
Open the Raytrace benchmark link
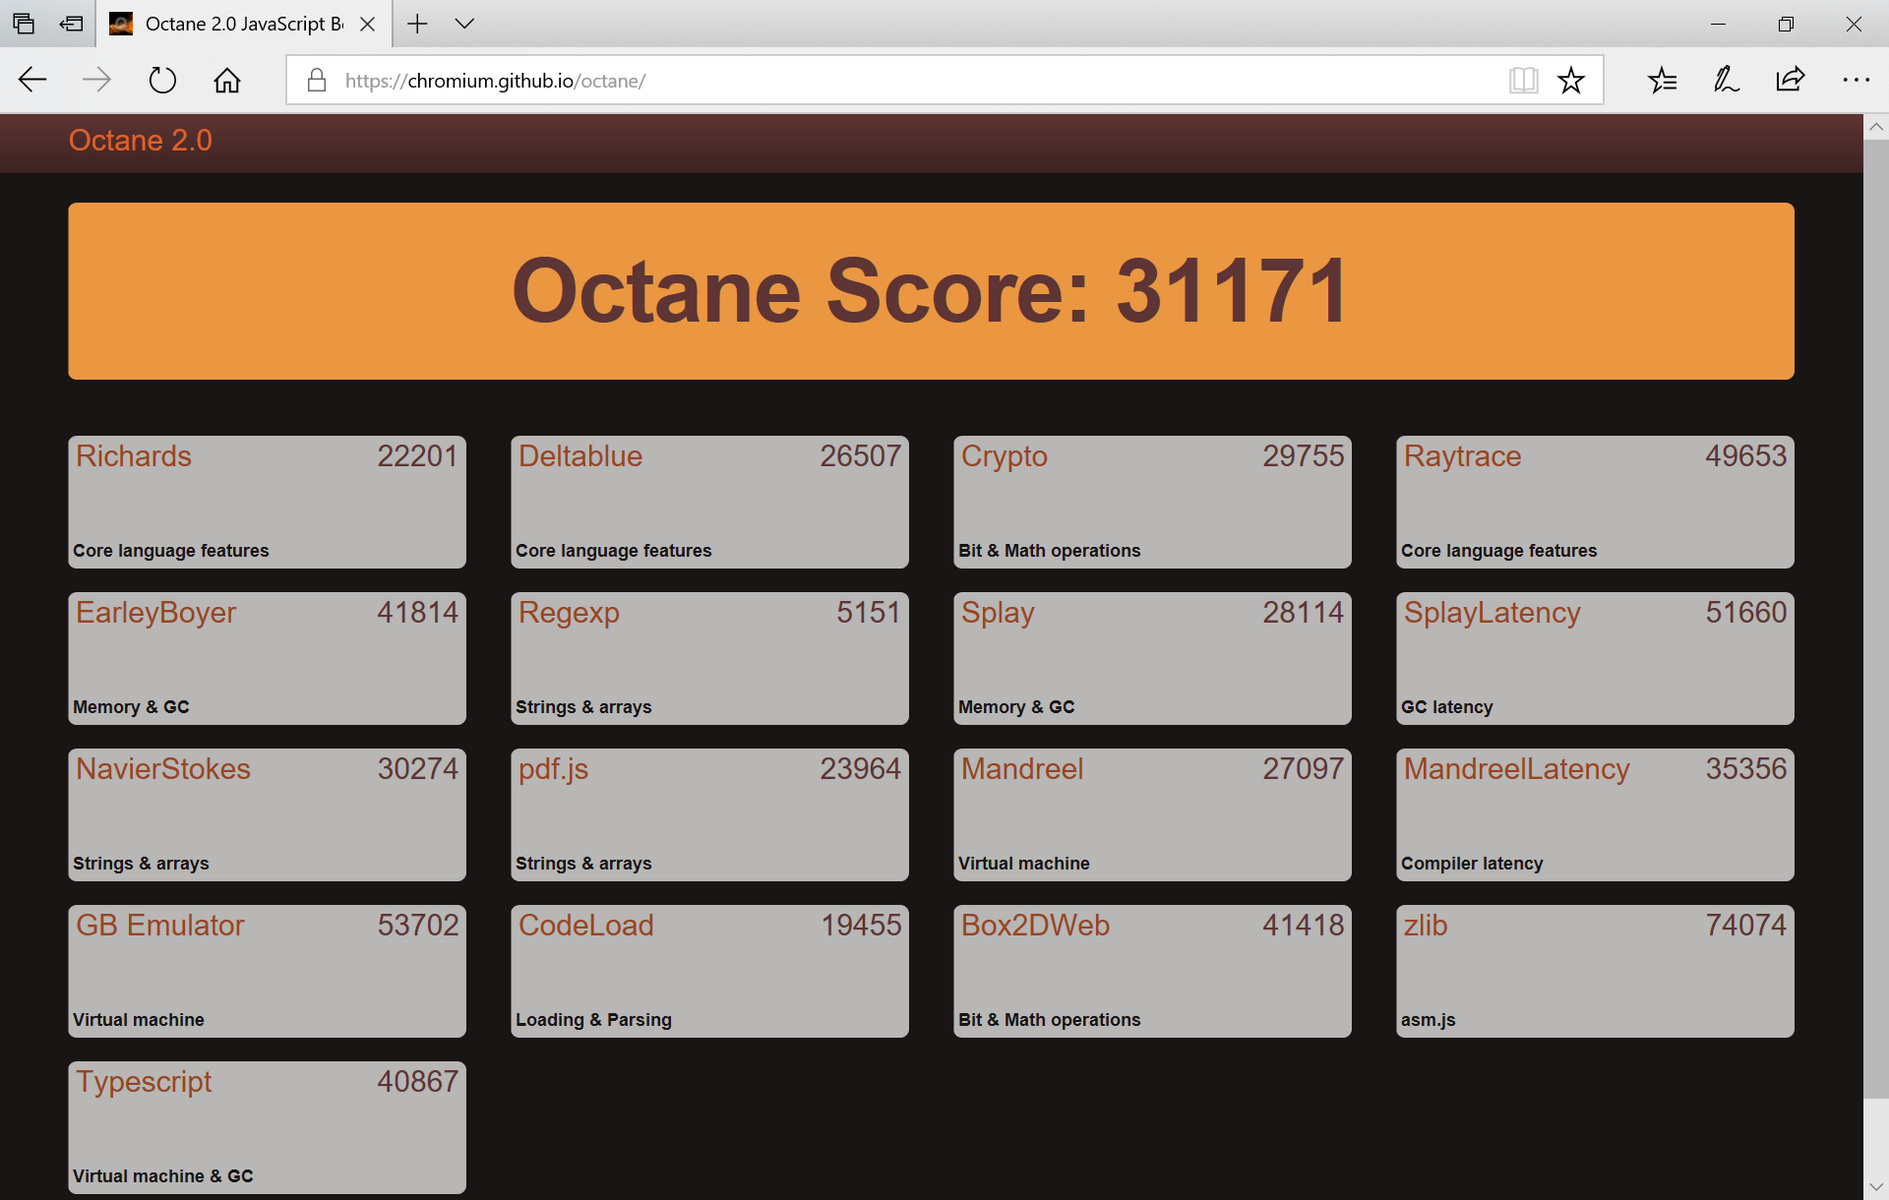pyautogui.click(x=1462, y=456)
